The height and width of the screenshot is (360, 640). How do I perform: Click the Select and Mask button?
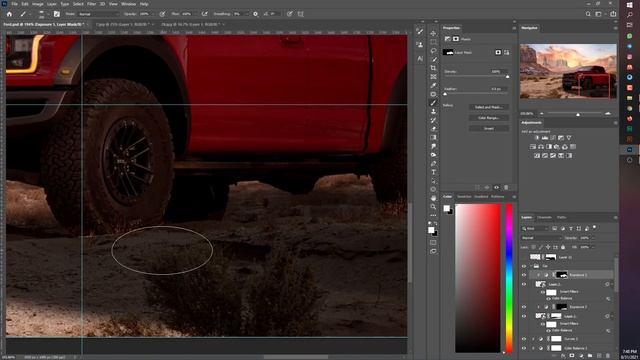(489, 107)
